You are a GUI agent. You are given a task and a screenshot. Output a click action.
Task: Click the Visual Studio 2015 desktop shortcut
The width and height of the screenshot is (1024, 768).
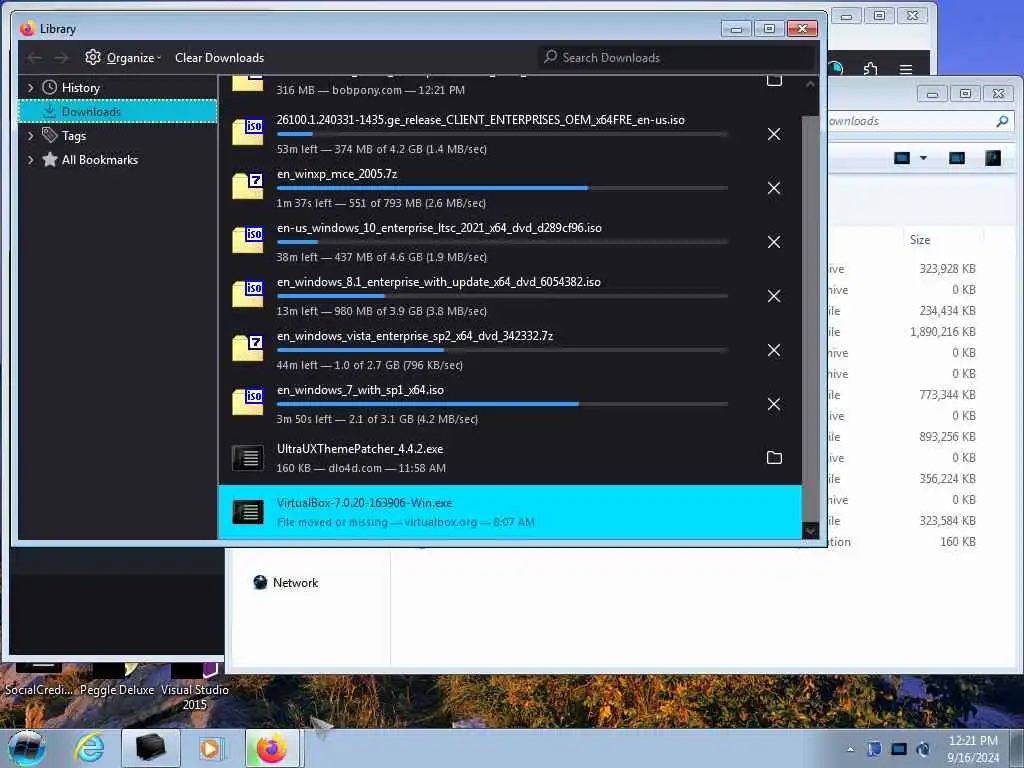point(195,688)
